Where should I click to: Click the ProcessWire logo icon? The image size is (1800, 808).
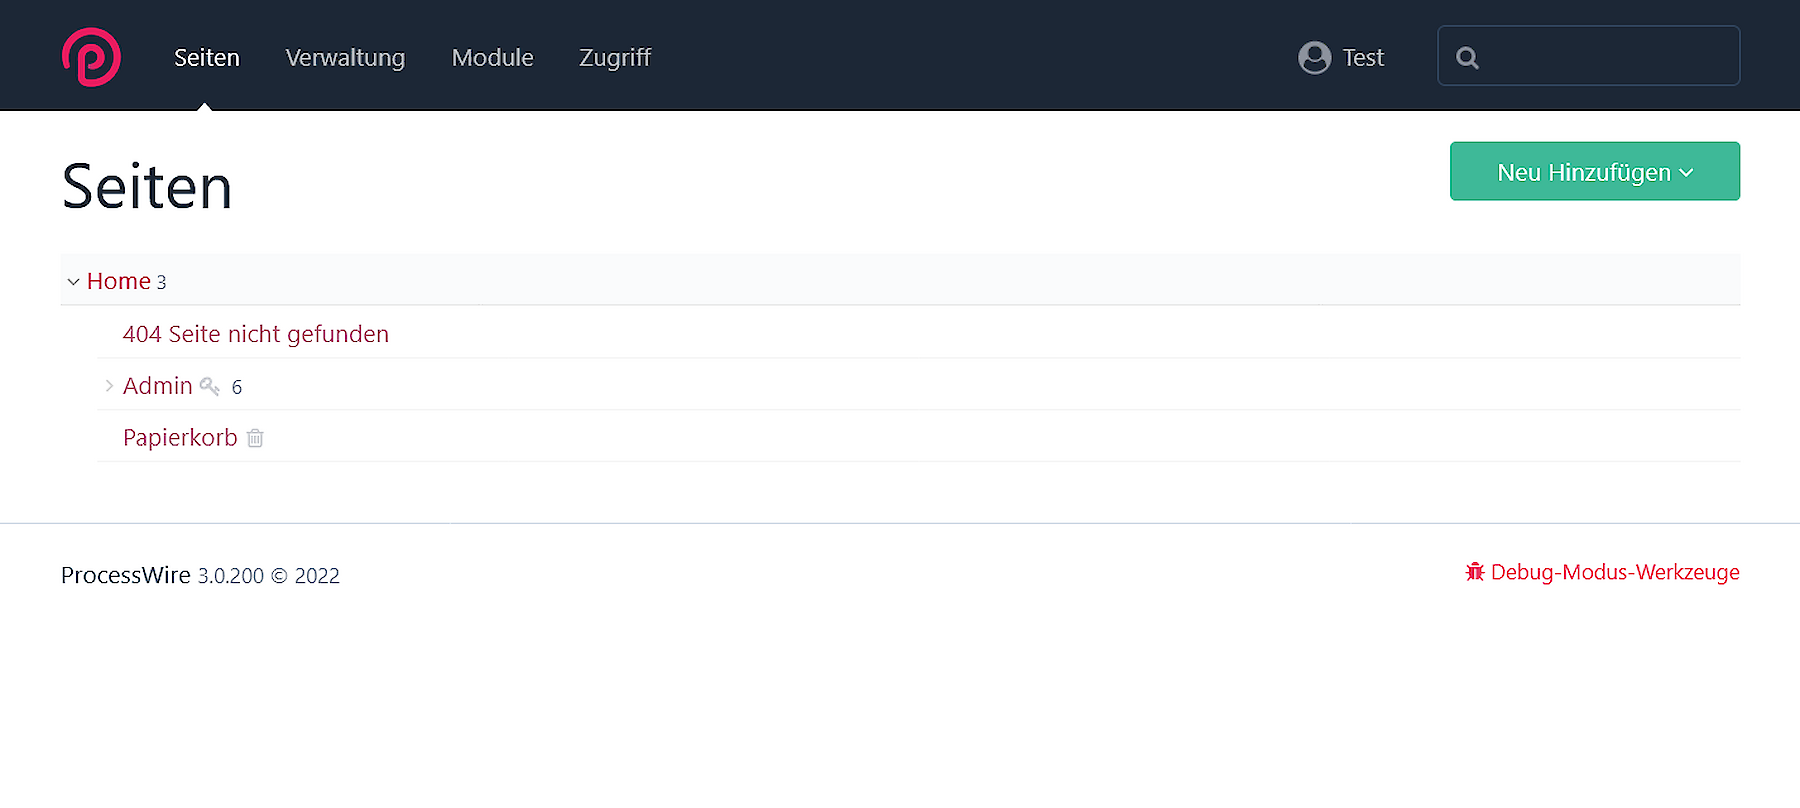[91, 57]
